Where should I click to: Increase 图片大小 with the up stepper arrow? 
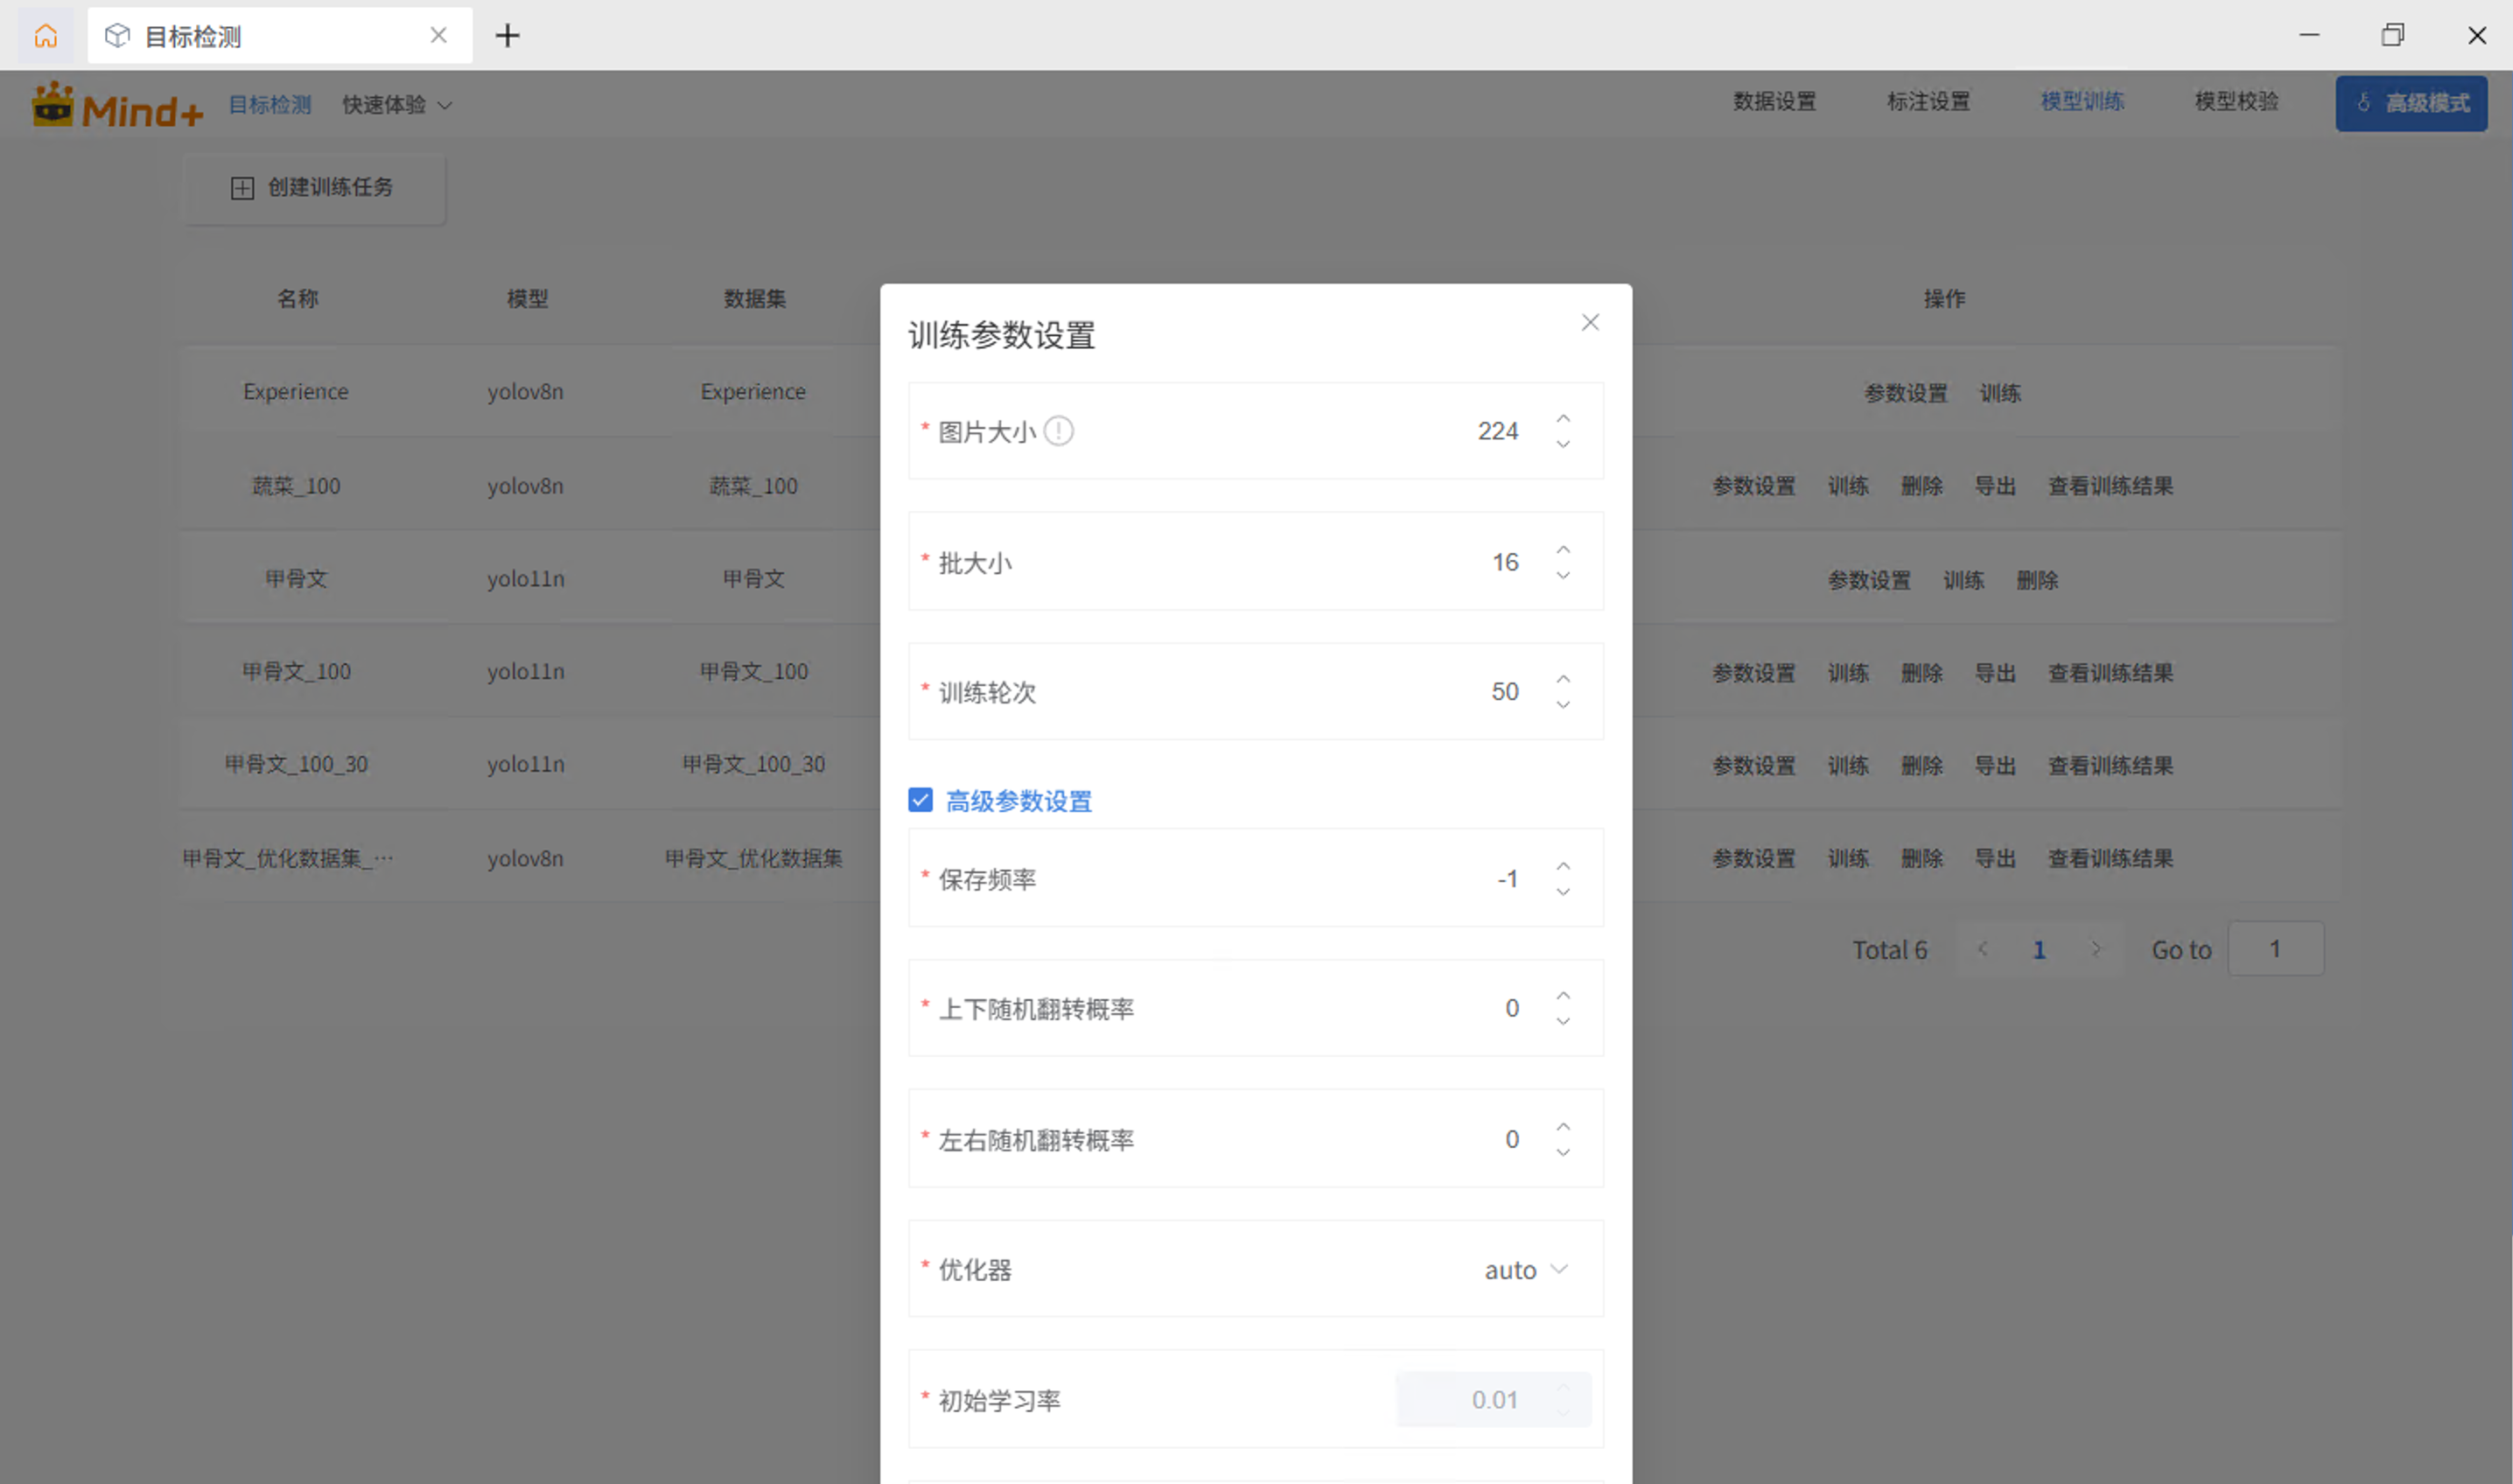pyautogui.click(x=1563, y=417)
